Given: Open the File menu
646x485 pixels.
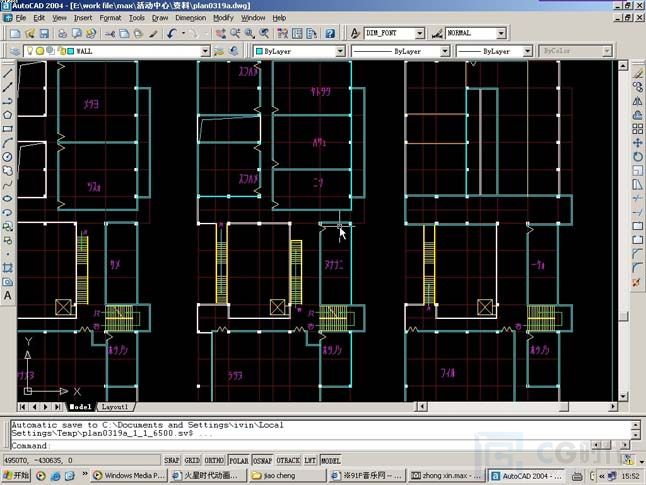Looking at the screenshot, I should pos(21,18).
